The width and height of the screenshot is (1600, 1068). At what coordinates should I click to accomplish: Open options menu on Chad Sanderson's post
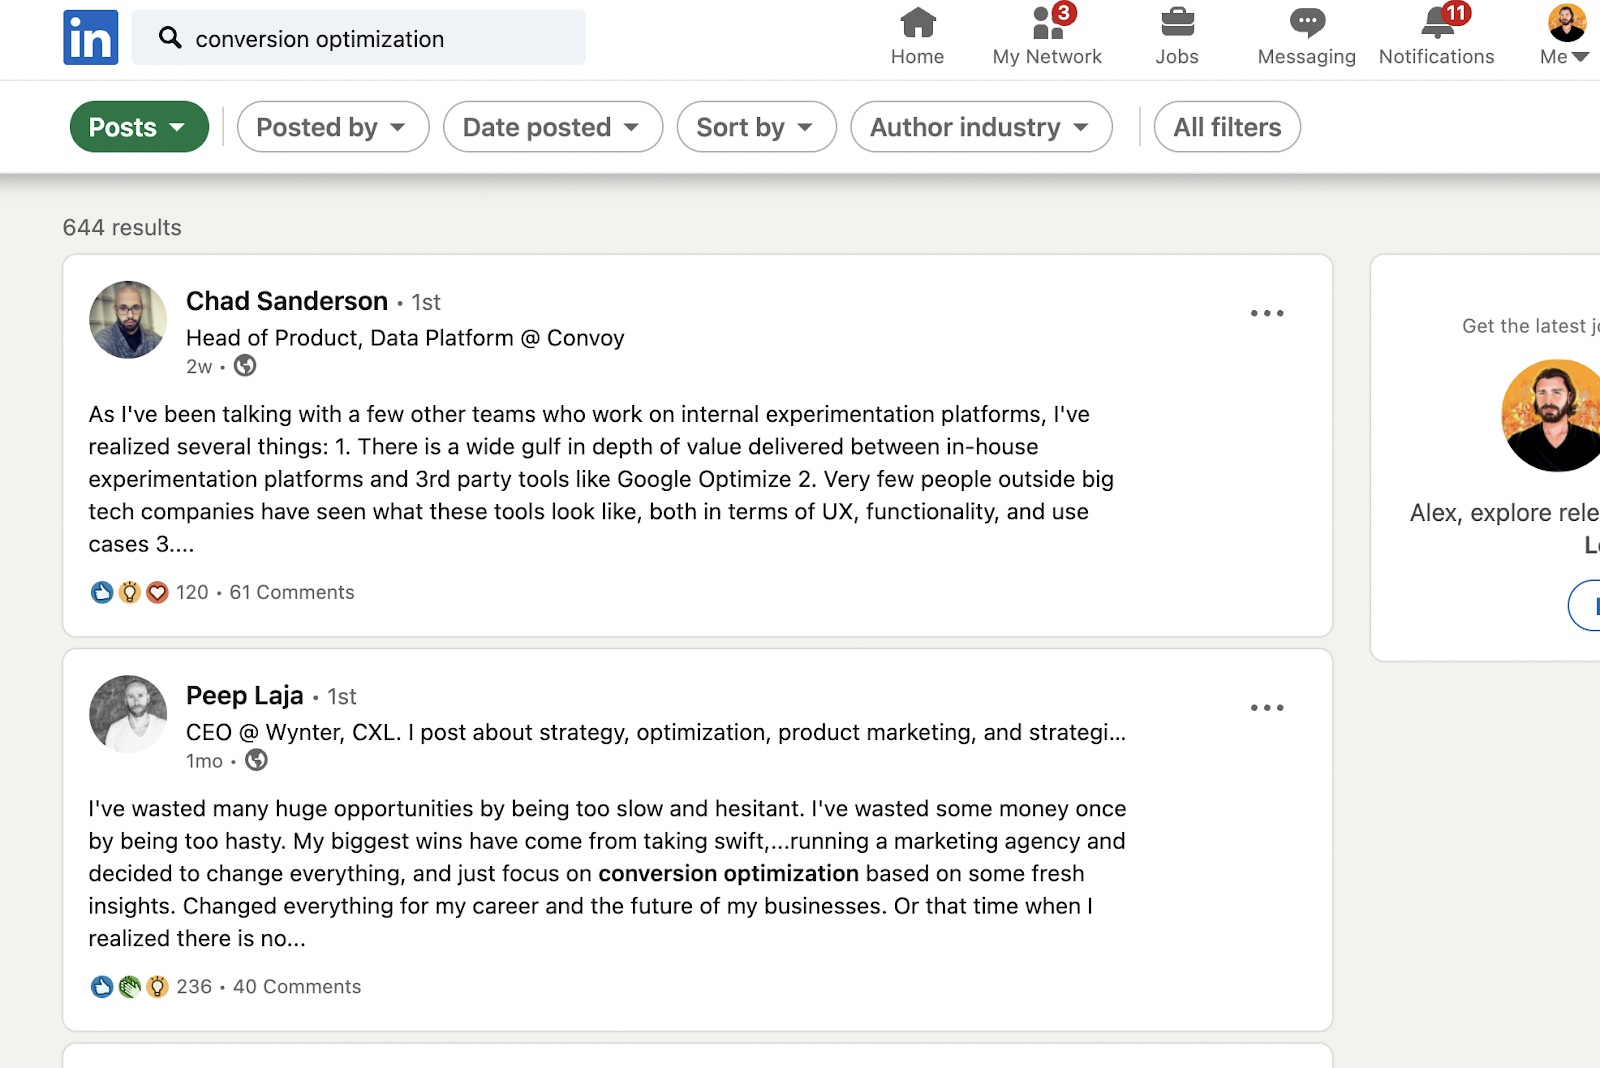tap(1266, 313)
